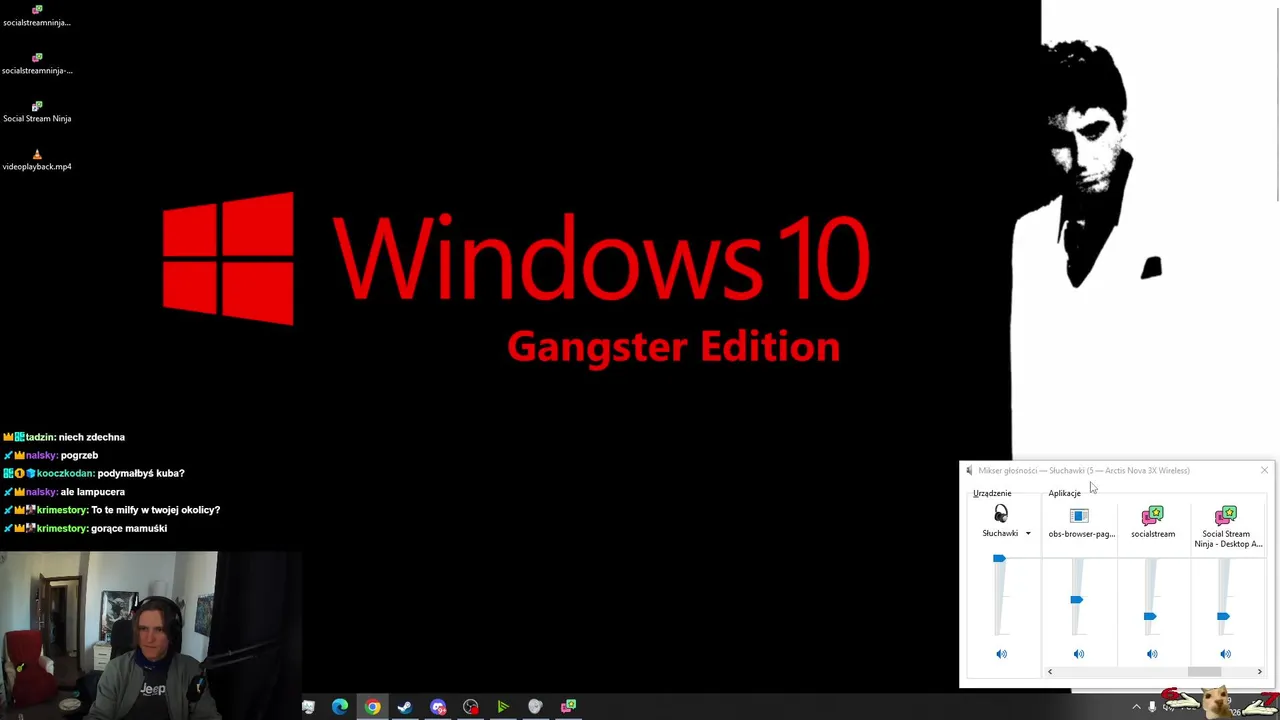Click the socialstream volume slider handle
The width and height of the screenshot is (1280, 720).
[1150, 617]
